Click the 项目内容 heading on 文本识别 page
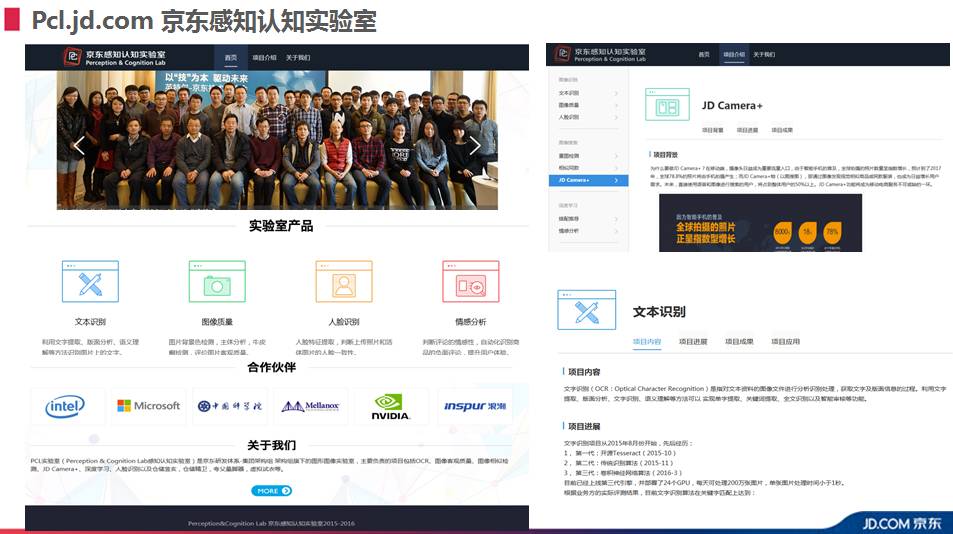 pos(584,372)
